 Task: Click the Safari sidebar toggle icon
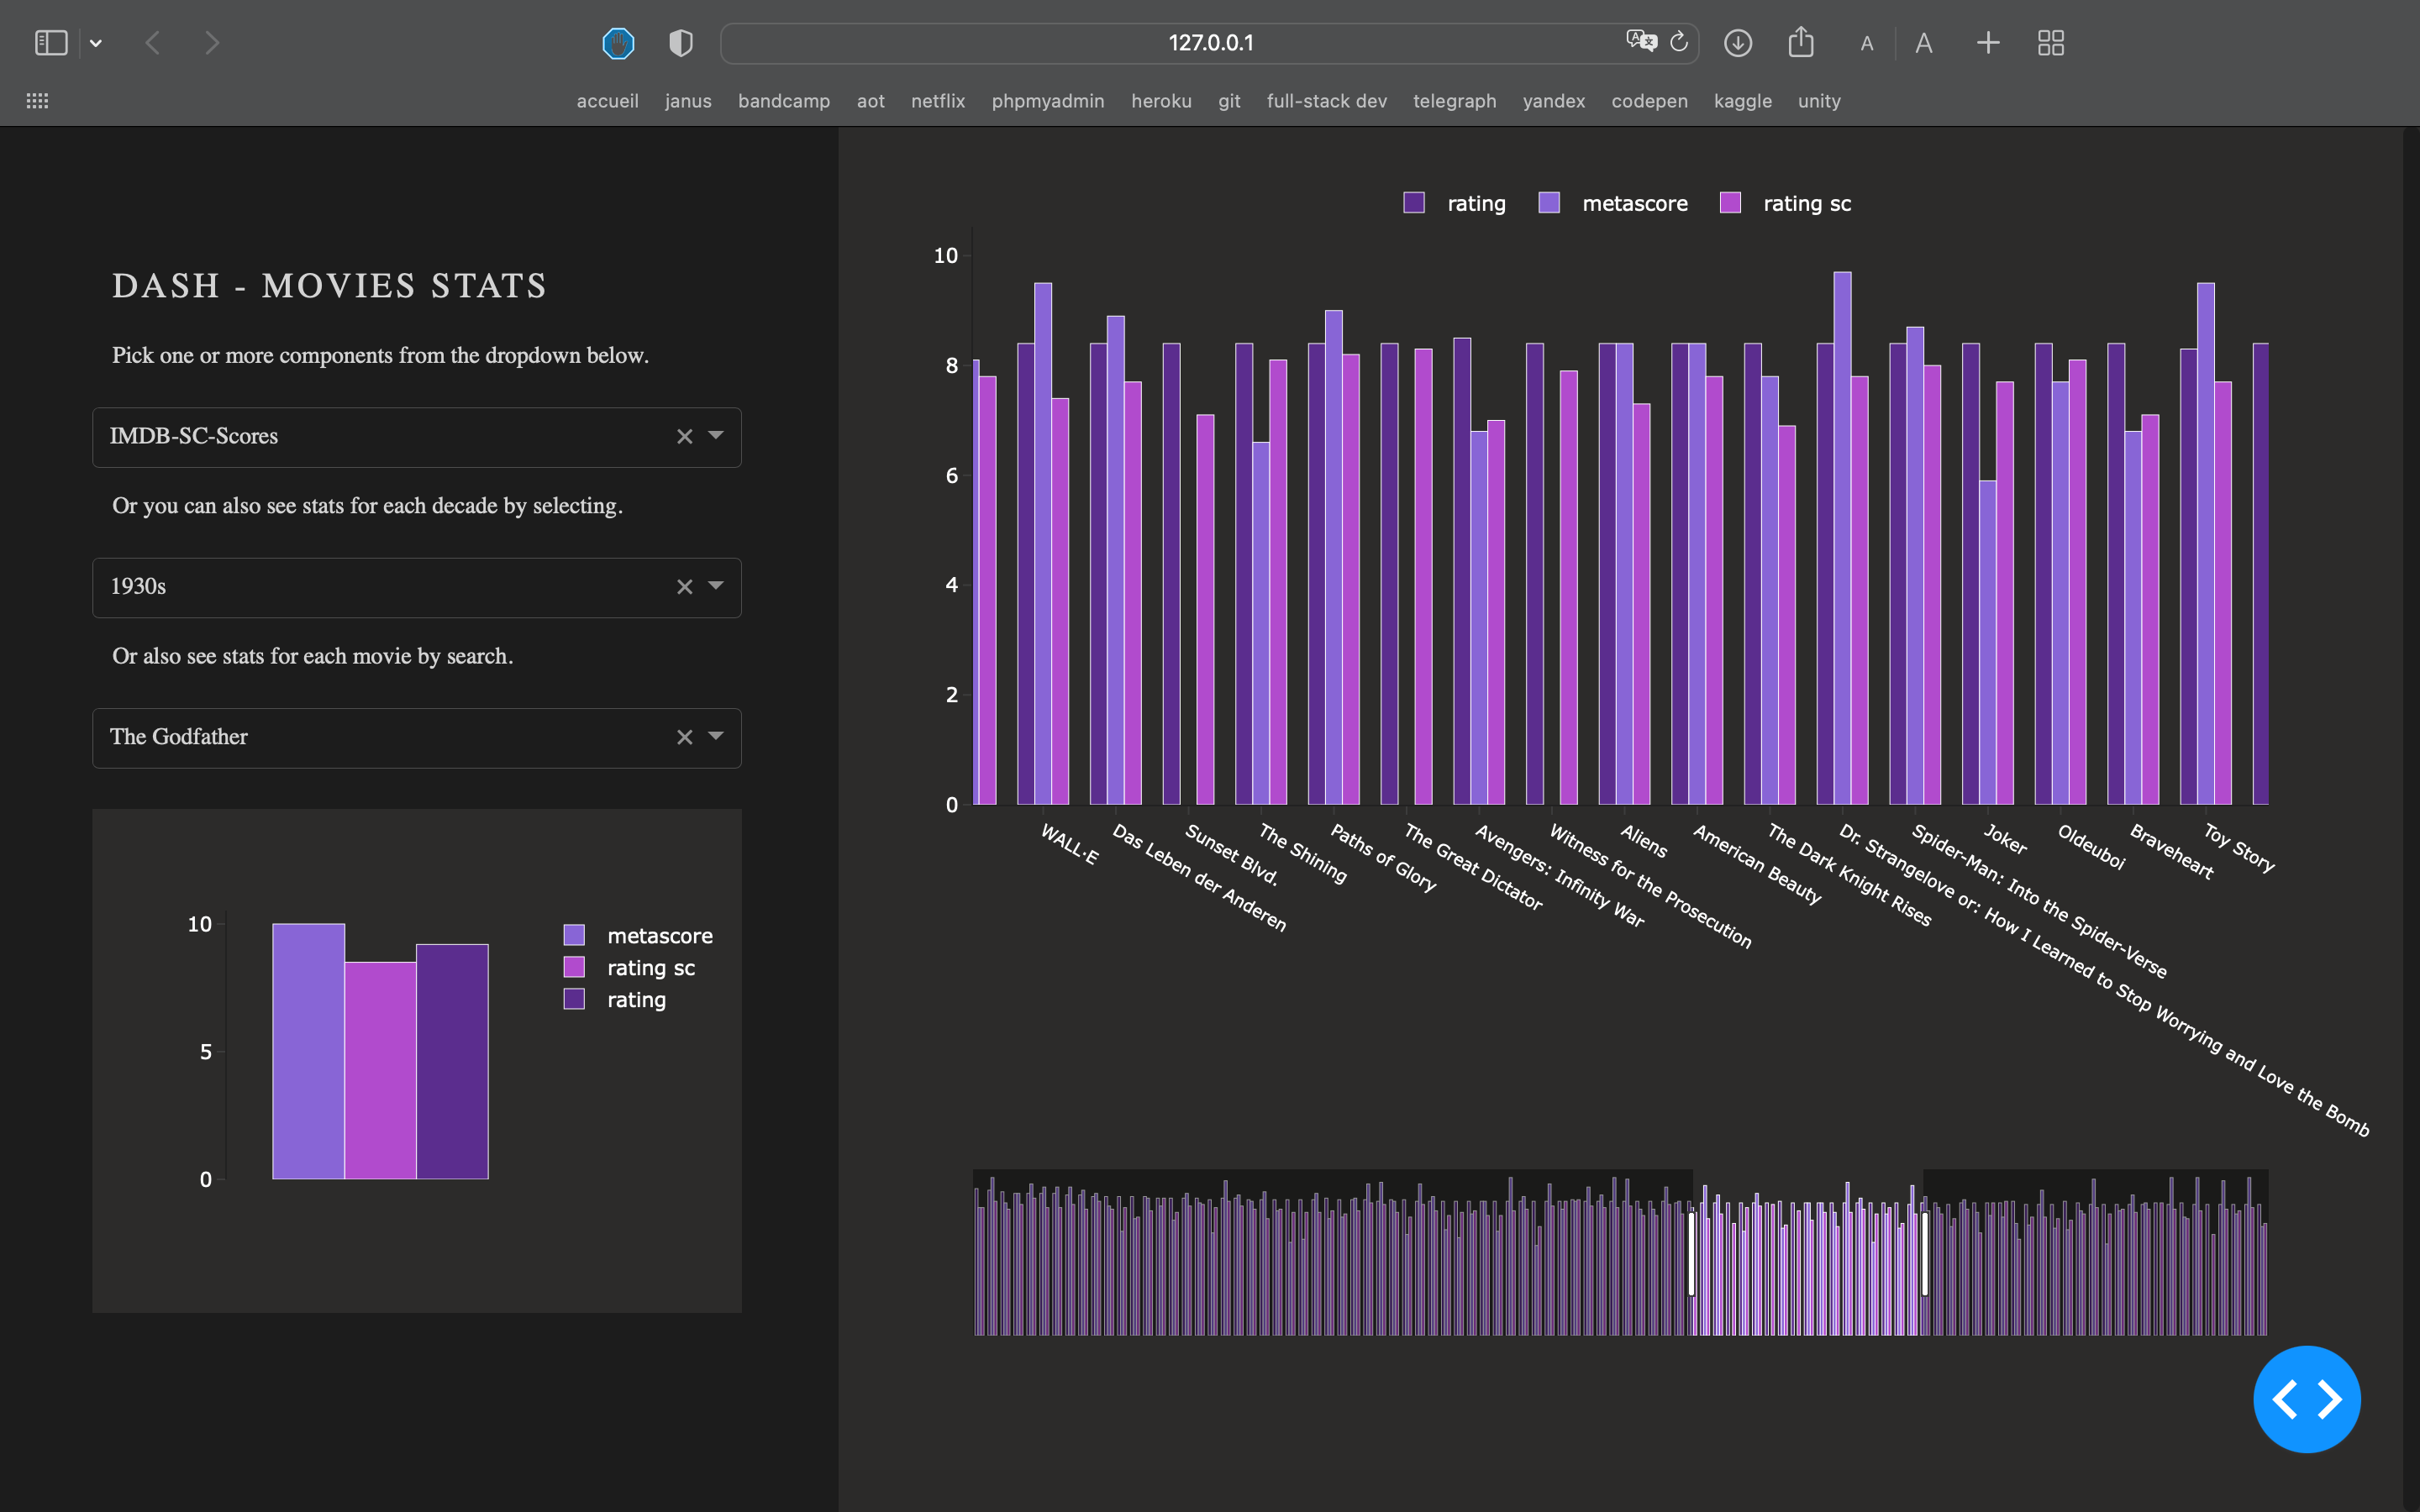pos(50,43)
